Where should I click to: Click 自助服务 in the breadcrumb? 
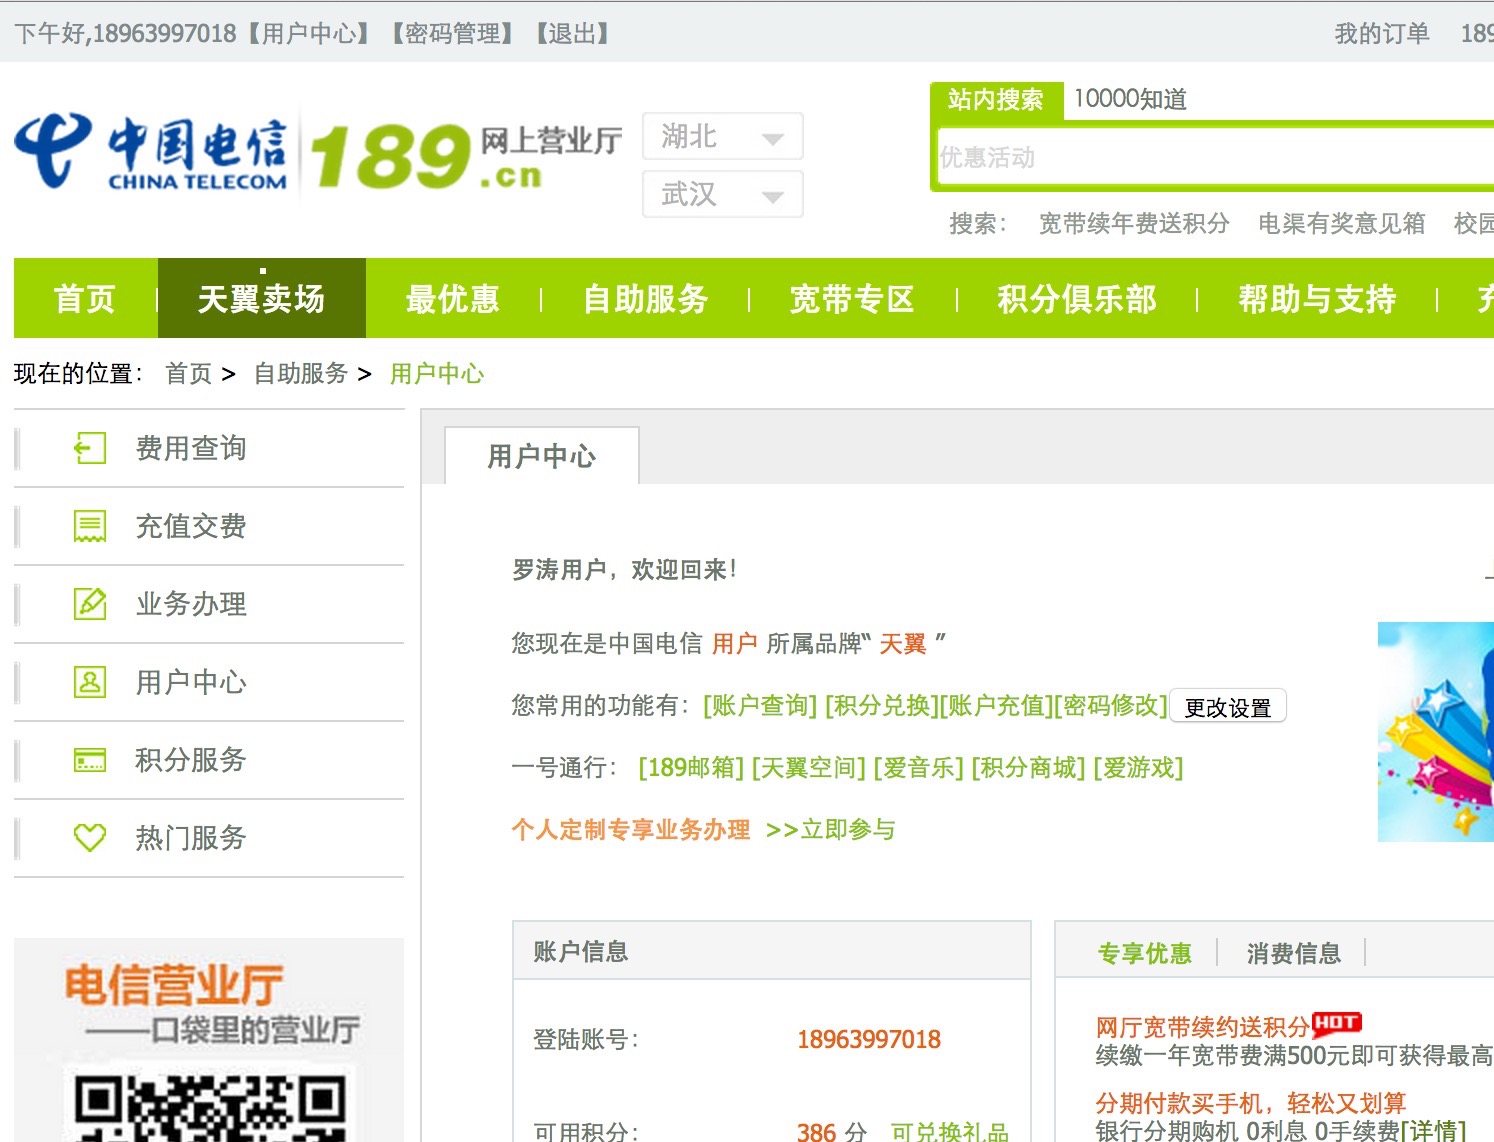(x=300, y=373)
